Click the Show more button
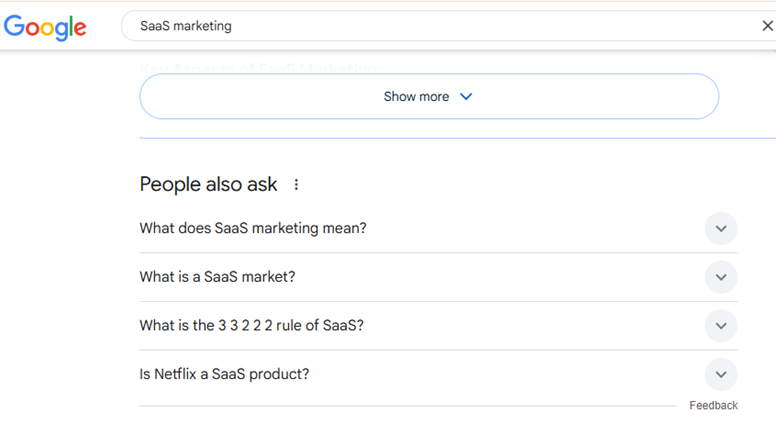This screenshot has height=446, width=776. (429, 97)
